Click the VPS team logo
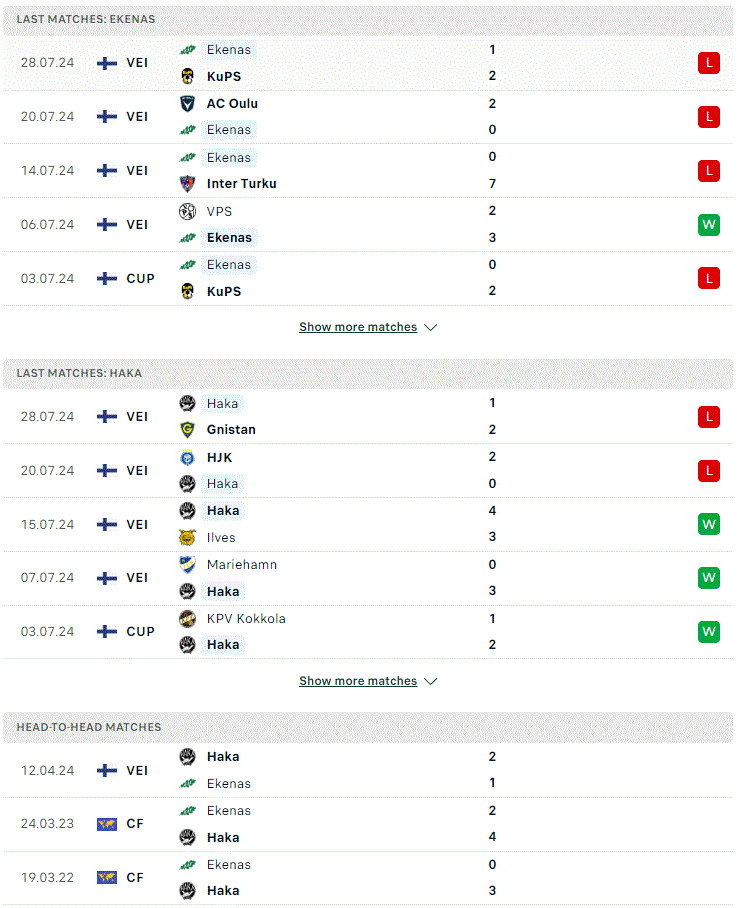 [187, 211]
